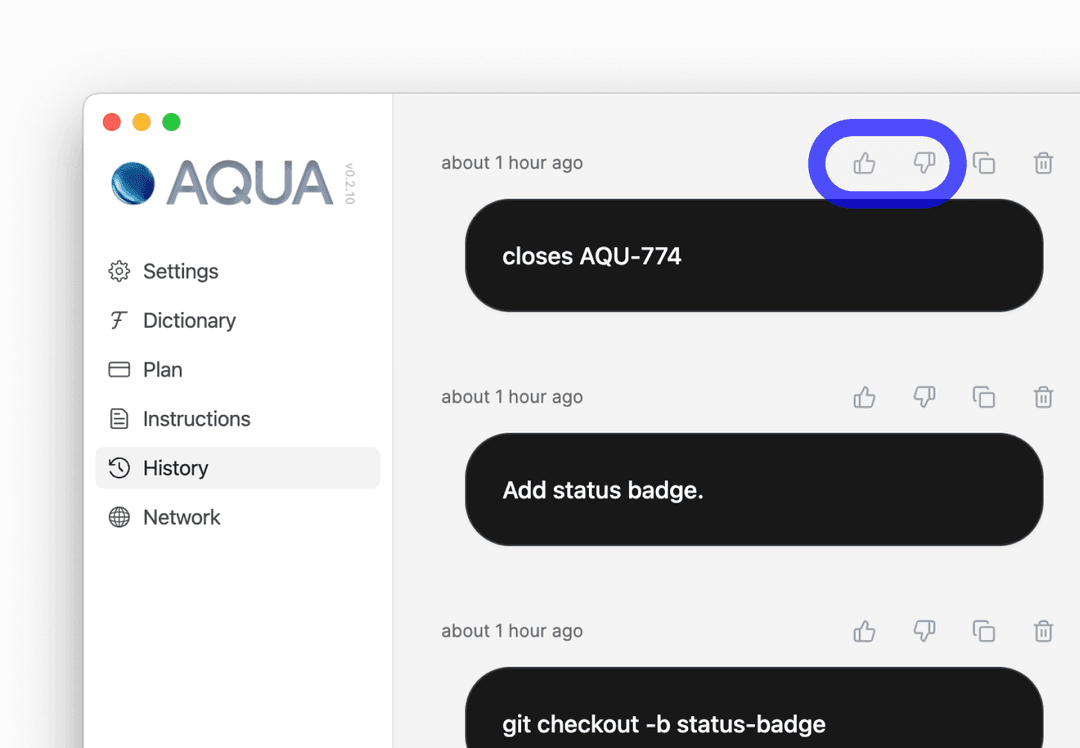Screen dimensions: 1080x748
Task: Select the History sidebar item
Action: coord(175,468)
